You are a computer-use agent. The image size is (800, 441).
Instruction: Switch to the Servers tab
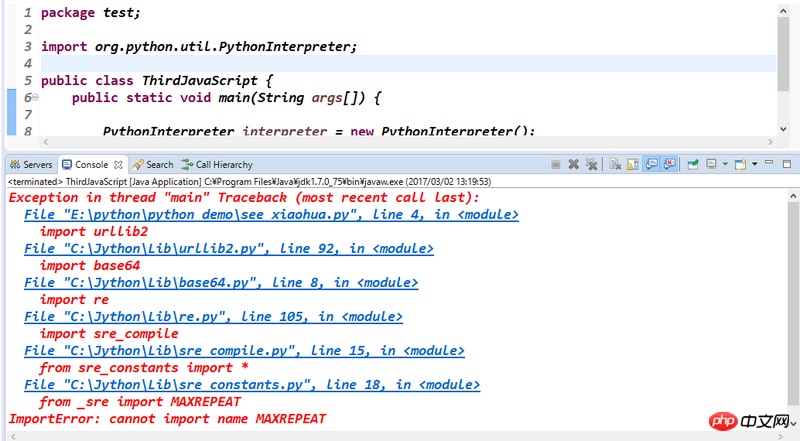(x=31, y=164)
